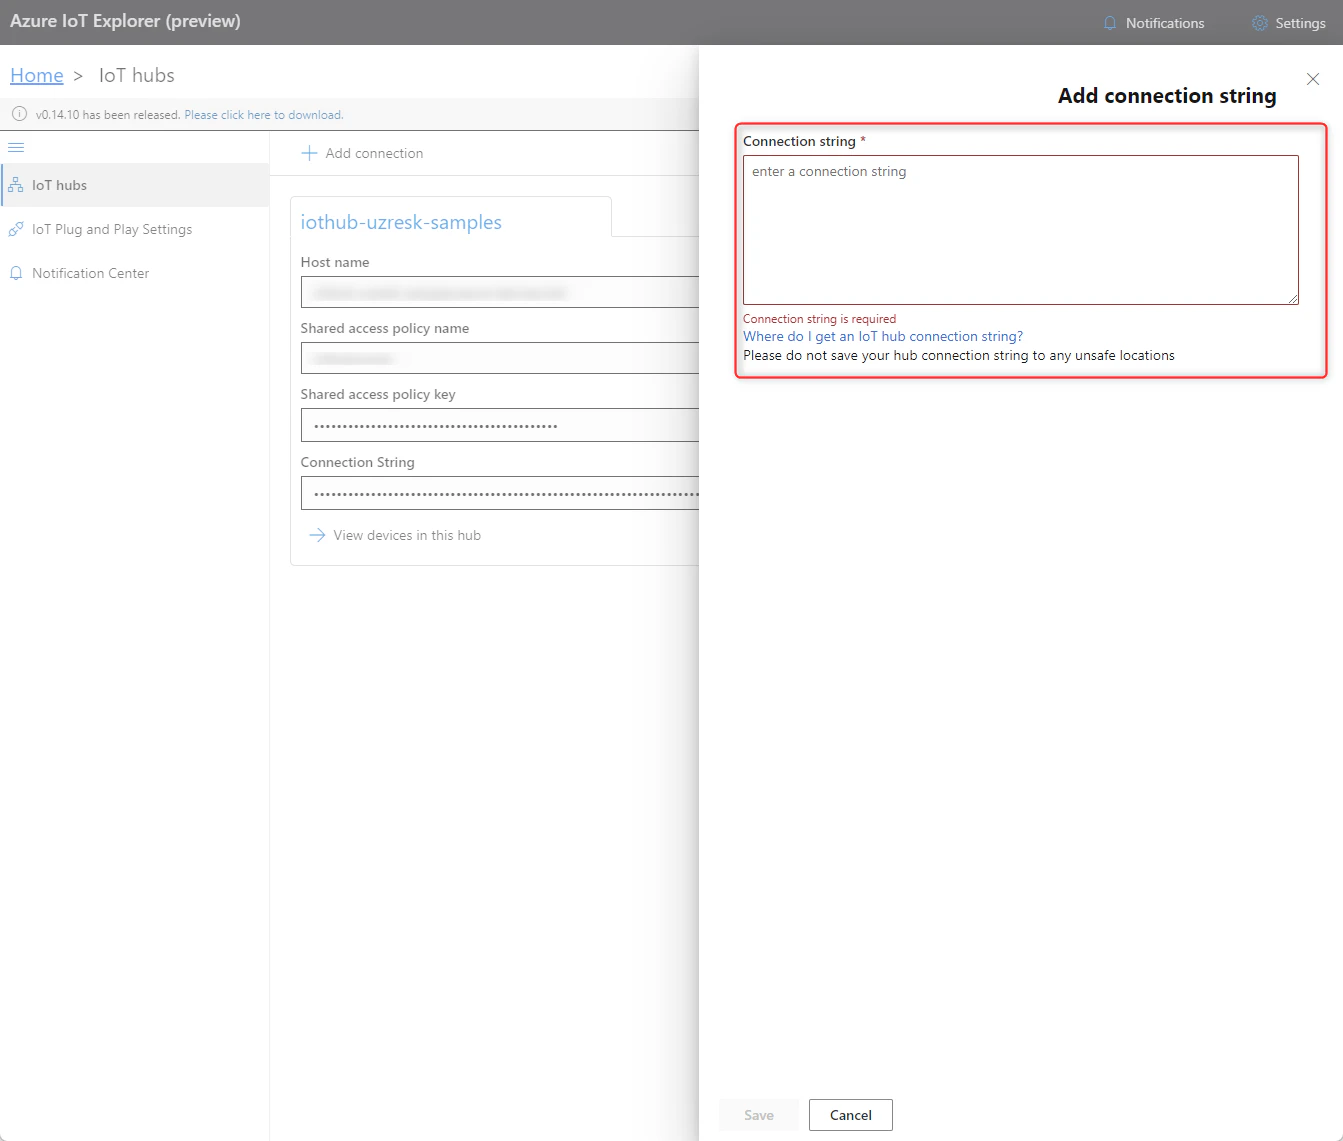This screenshot has width=1343, height=1141.
Task: Click the Save button
Action: (759, 1115)
